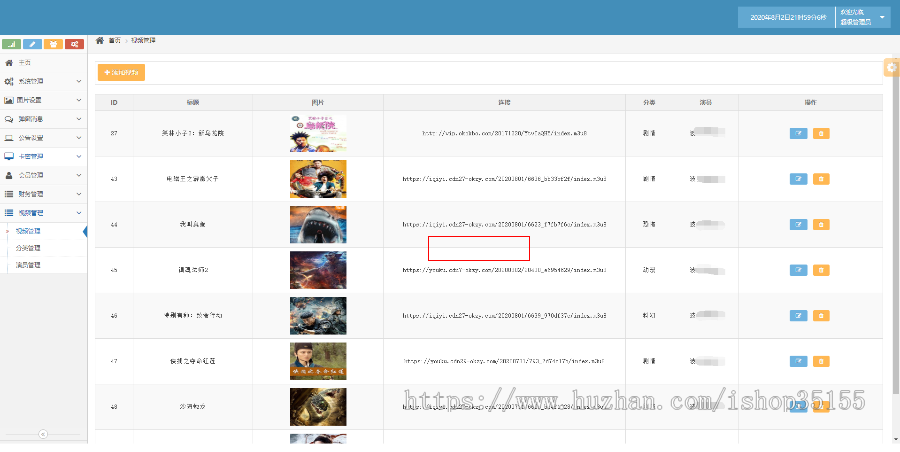Collapse sidebar using the double-arrow toggle
Viewport: 900px width, 452px height.
pos(43,434)
